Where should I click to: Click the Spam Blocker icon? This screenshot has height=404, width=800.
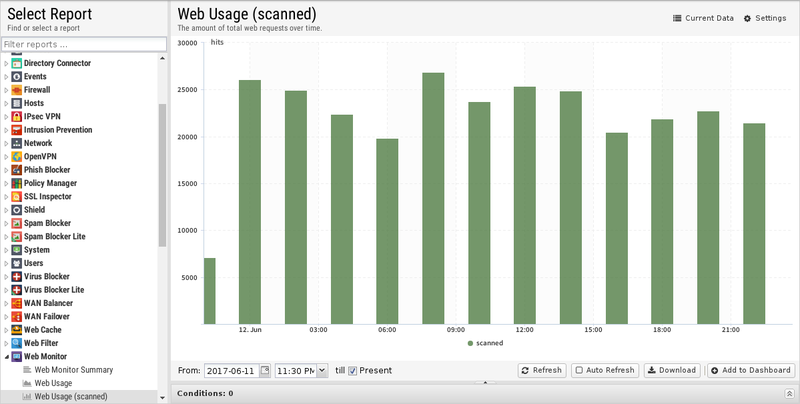click(16, 223)
